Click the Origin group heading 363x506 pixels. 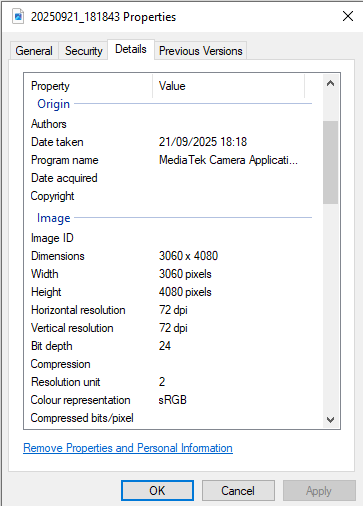(x=53, y=104)
